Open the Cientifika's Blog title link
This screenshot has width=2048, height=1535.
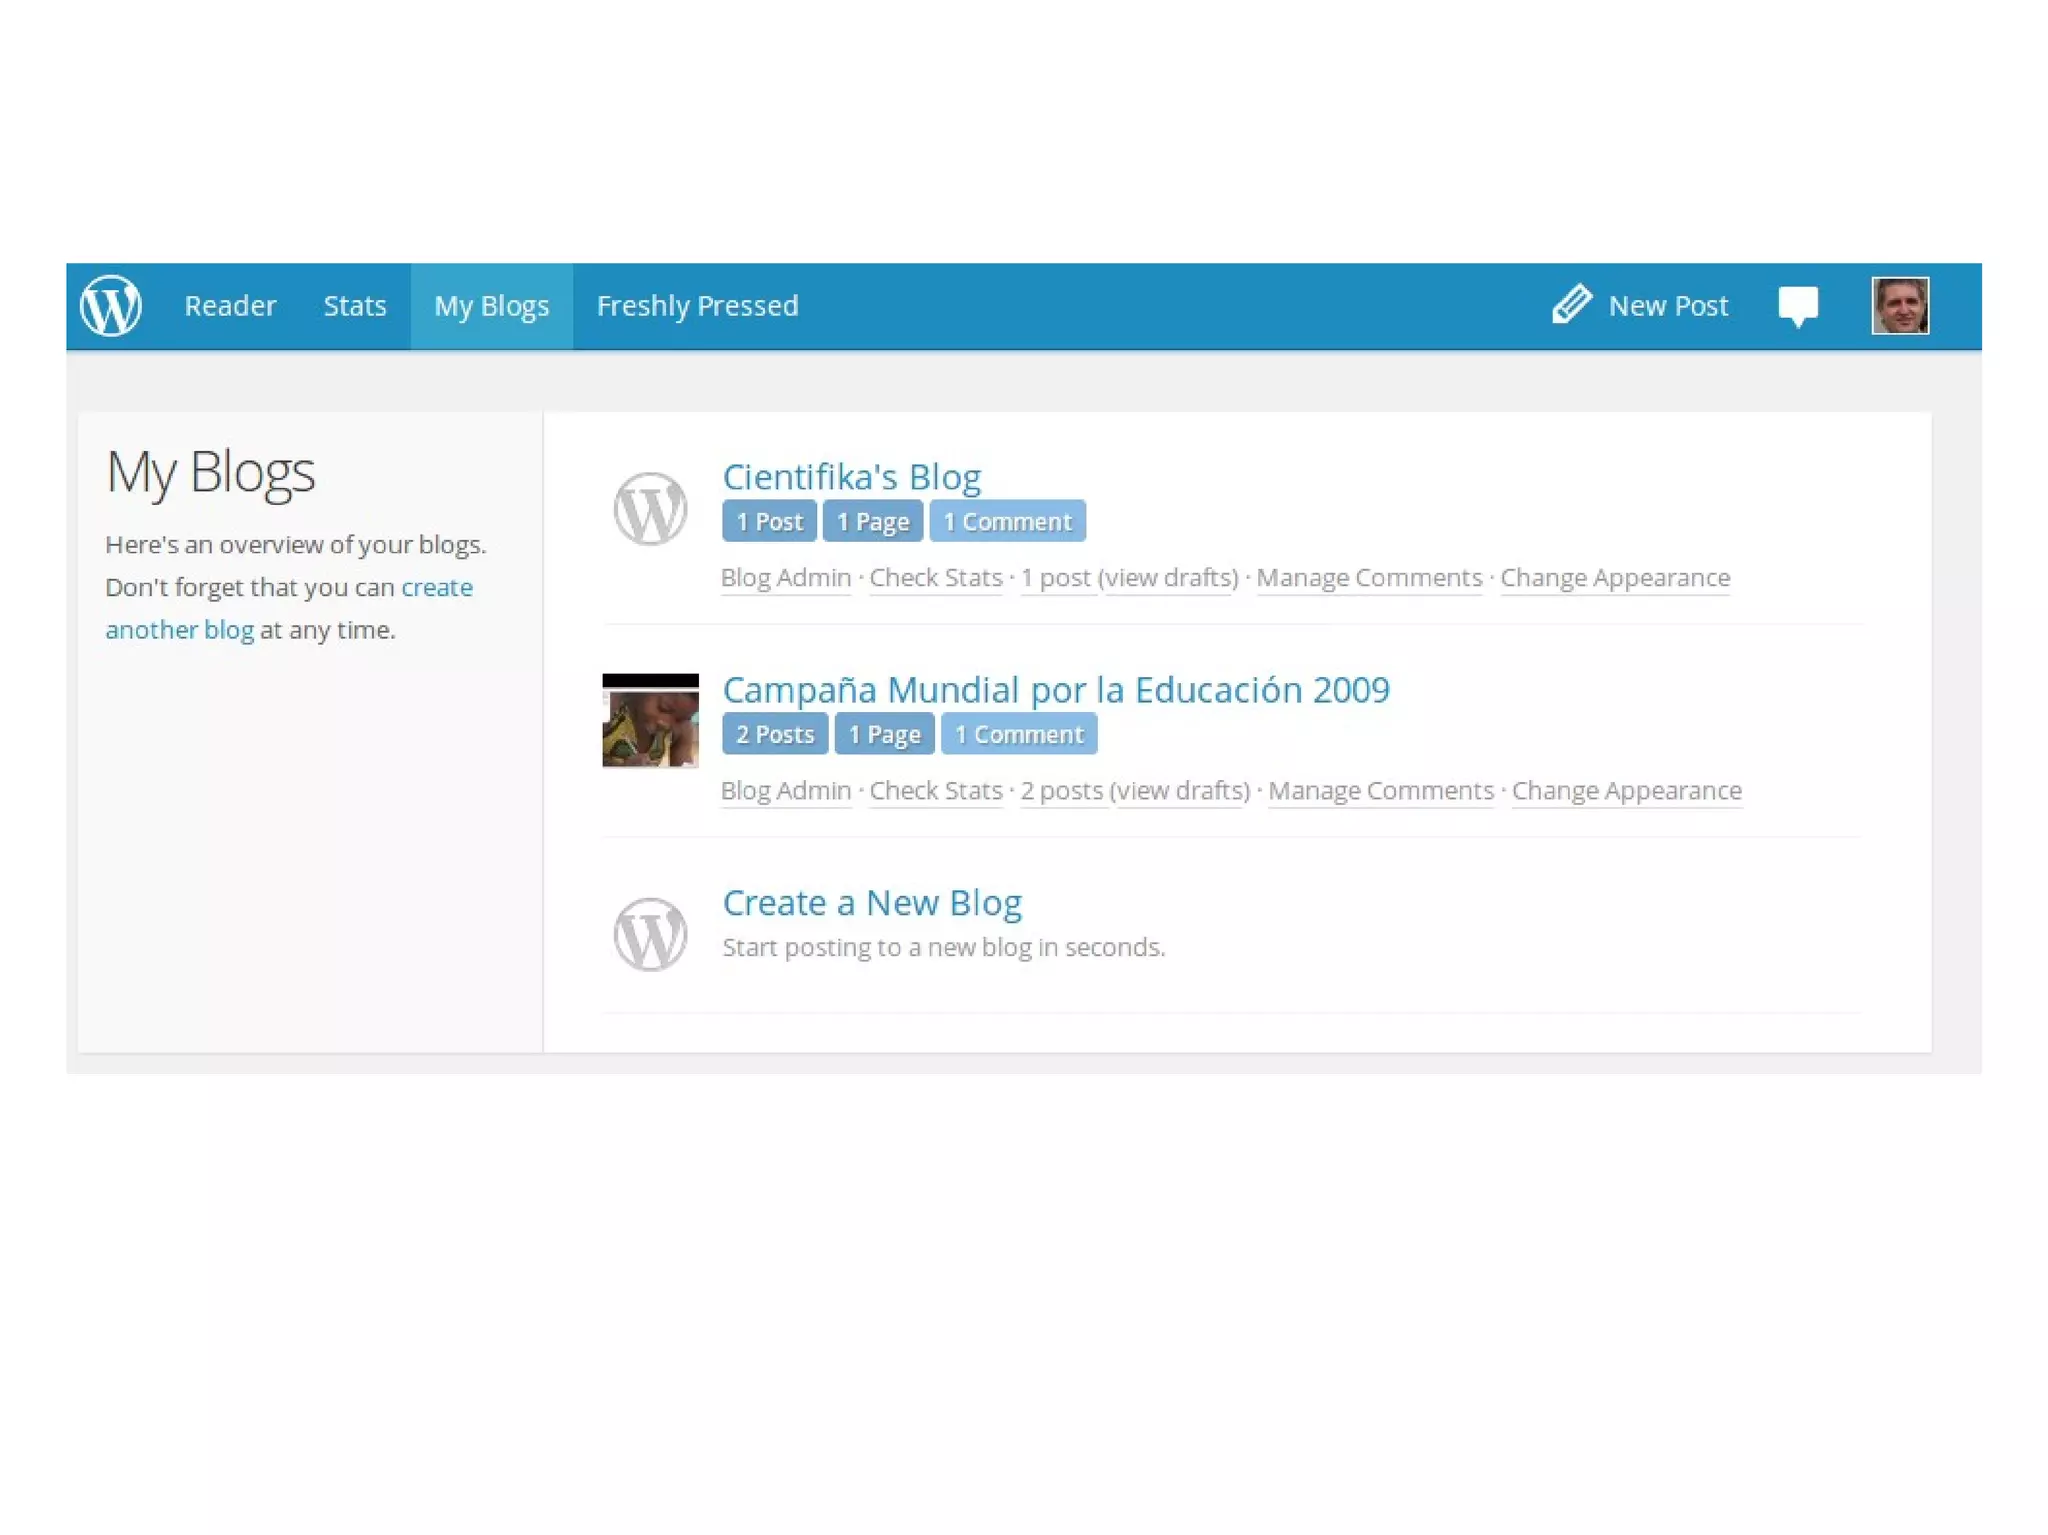(x=851, y=477)
